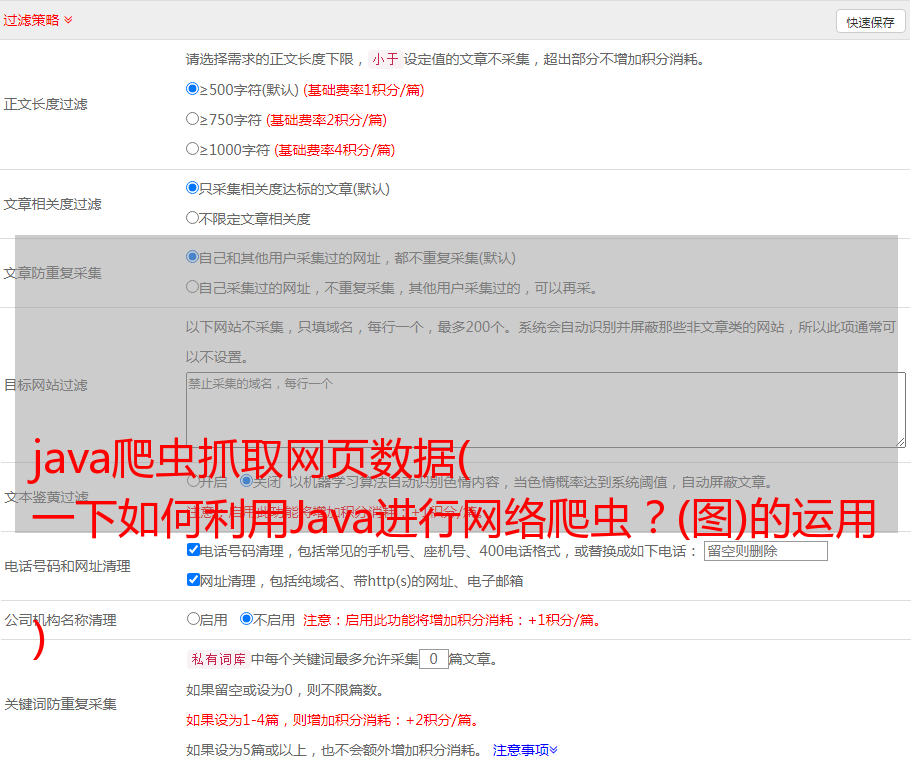Select the ≥500字符 default length option
The height and width of the screenshot is (768, 912).
(x=193, y=89)
